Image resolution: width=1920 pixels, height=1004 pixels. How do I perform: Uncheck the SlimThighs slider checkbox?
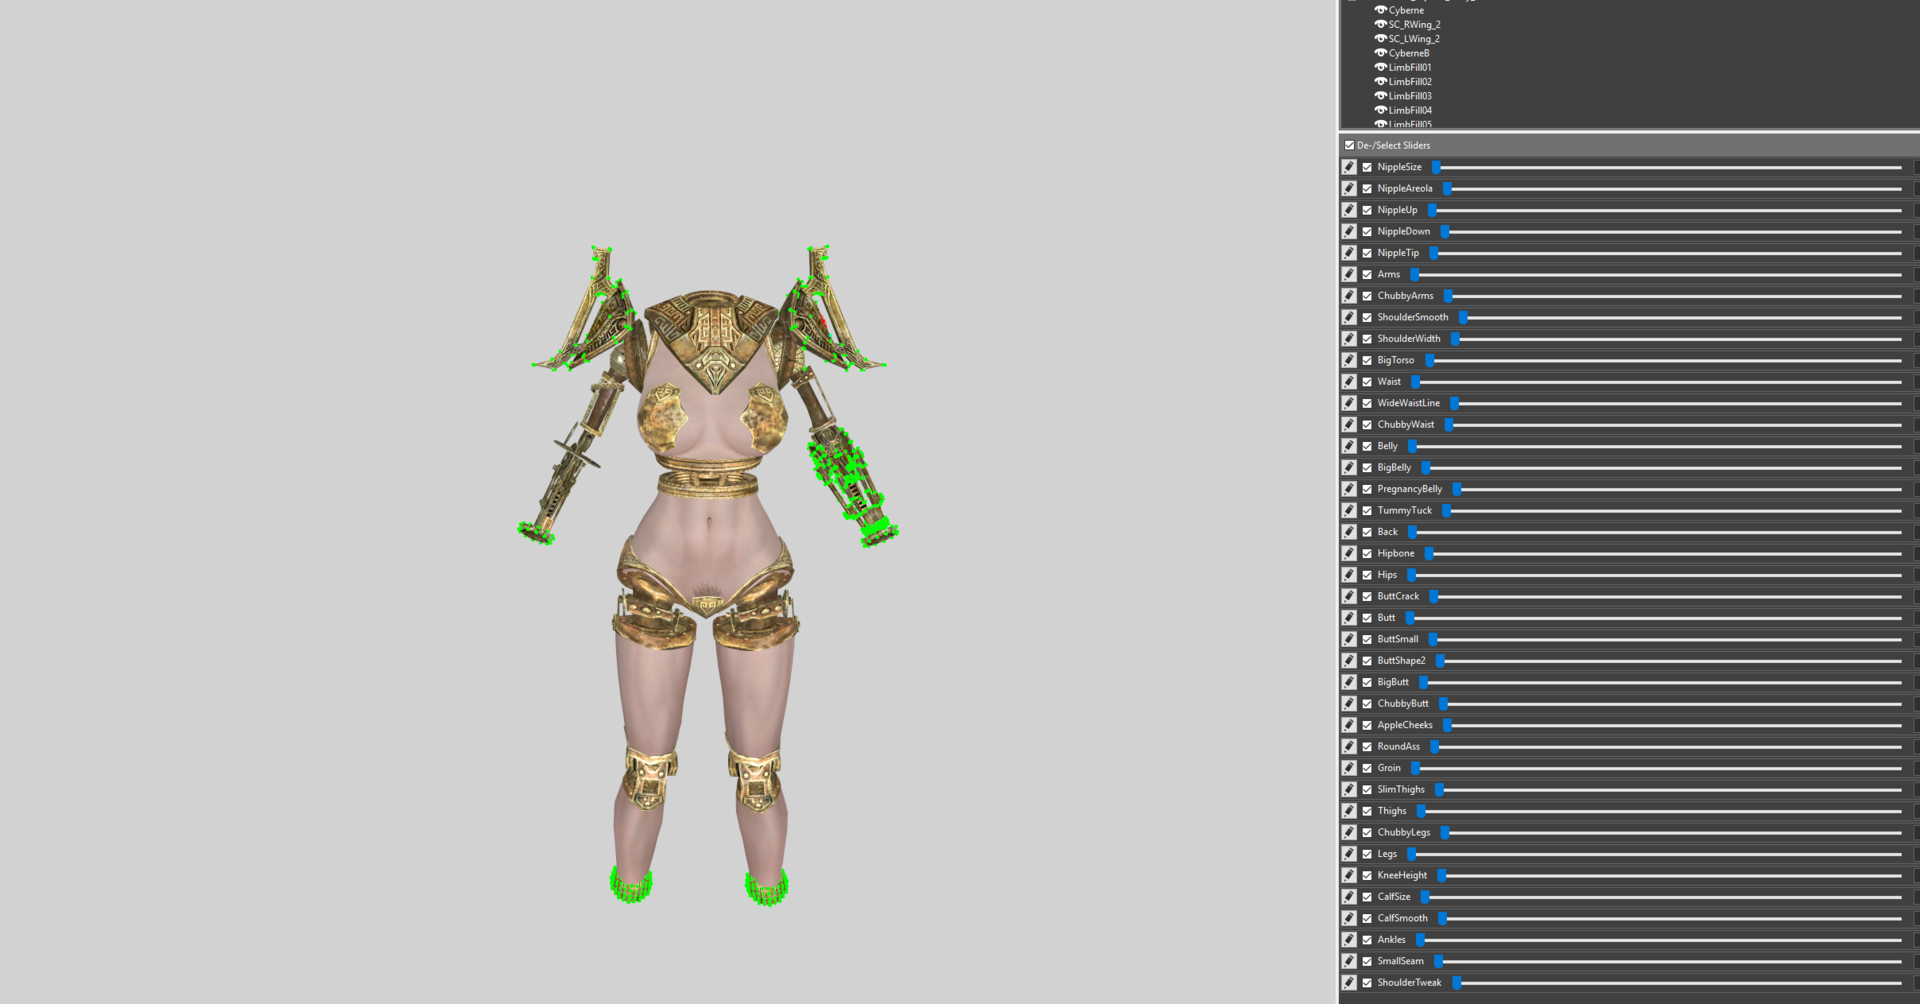coord(1367,790)
